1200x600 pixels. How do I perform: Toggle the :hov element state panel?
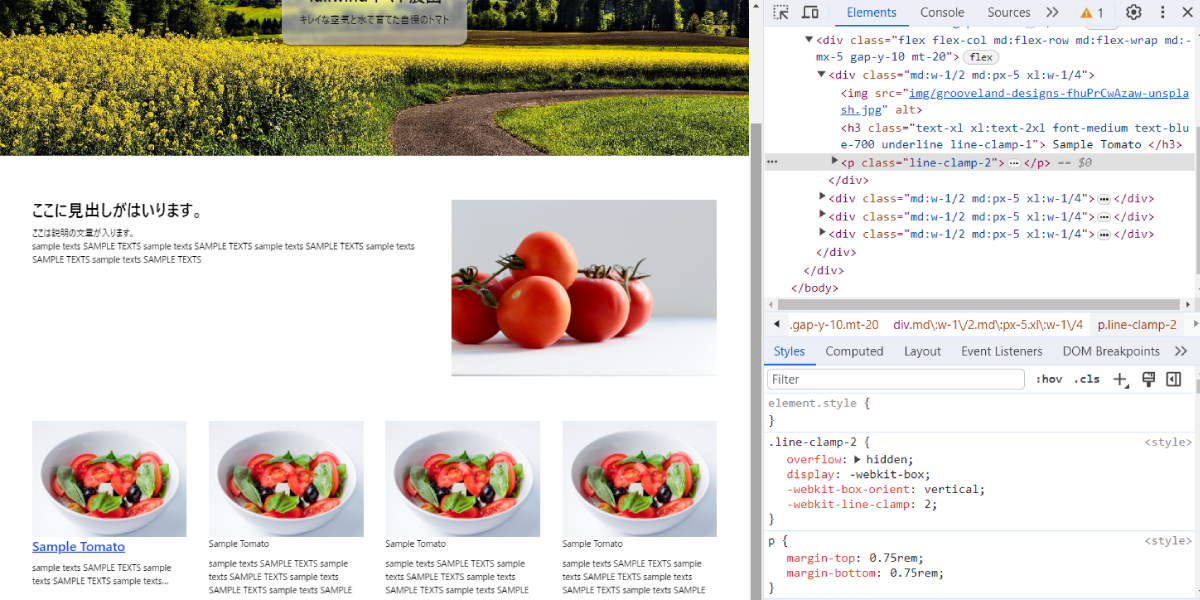click(1049, 380)
